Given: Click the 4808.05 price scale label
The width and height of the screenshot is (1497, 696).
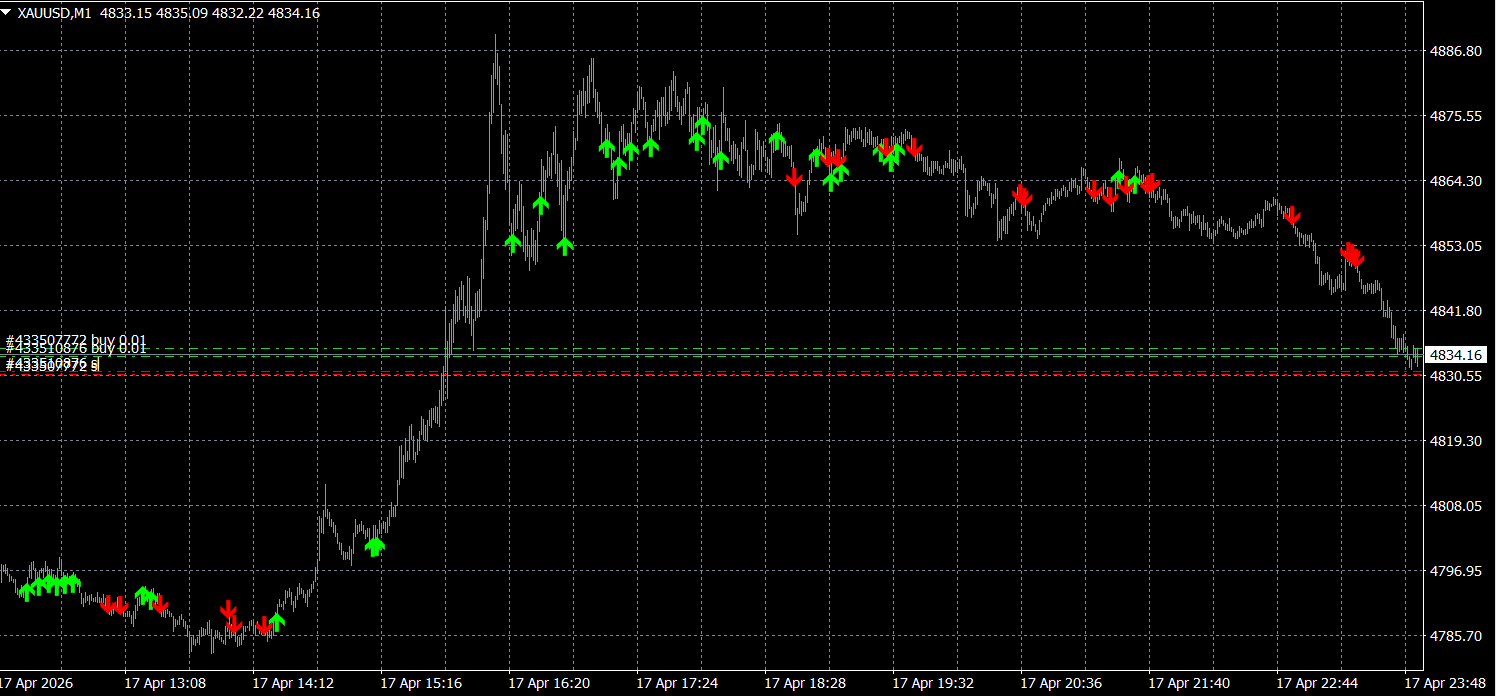Looking at the screenshot, I should [1455, 506].
